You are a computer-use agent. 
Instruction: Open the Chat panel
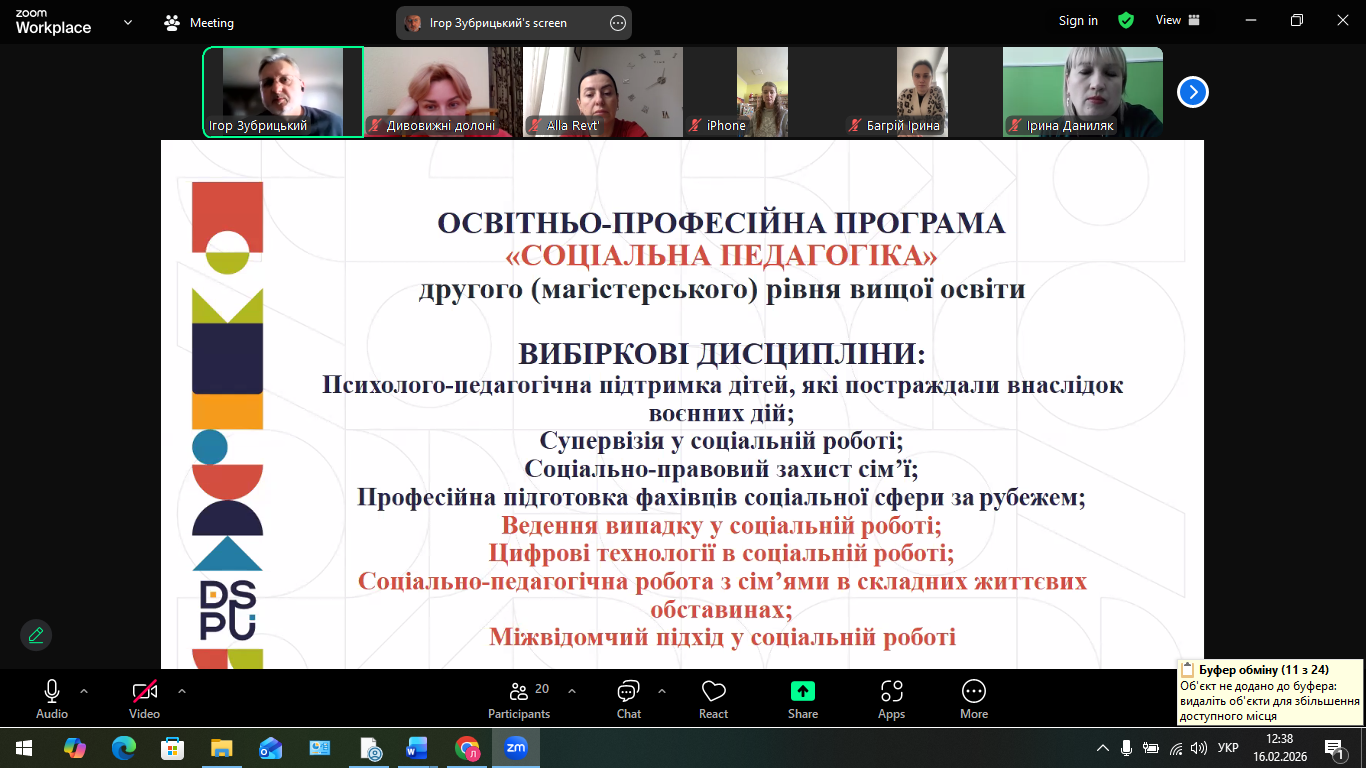click(x=628, y=698)
